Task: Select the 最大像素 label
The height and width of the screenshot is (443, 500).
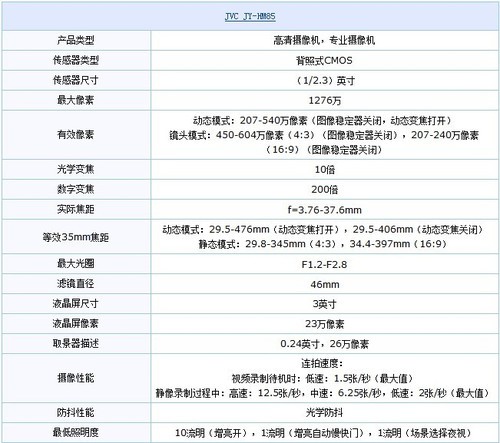Action: [x=76, y=100]
